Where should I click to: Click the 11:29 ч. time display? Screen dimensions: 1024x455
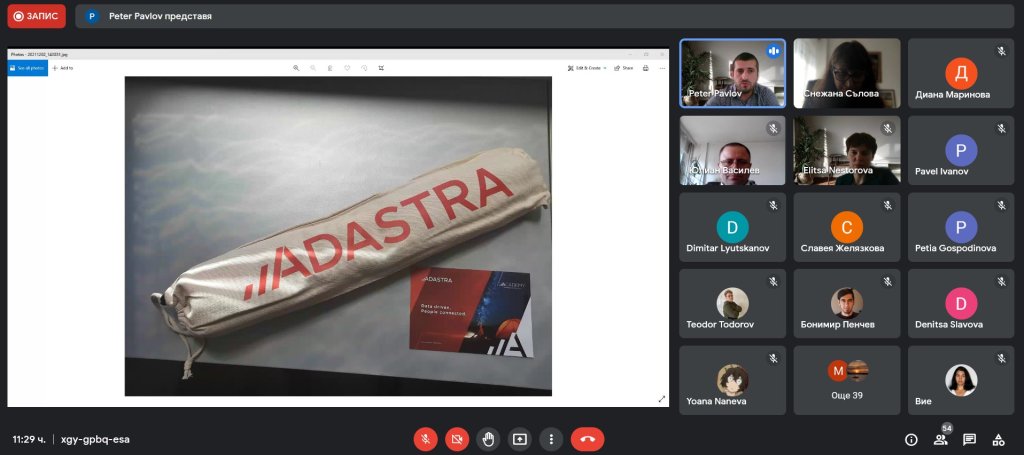click(x=29, y=439)
